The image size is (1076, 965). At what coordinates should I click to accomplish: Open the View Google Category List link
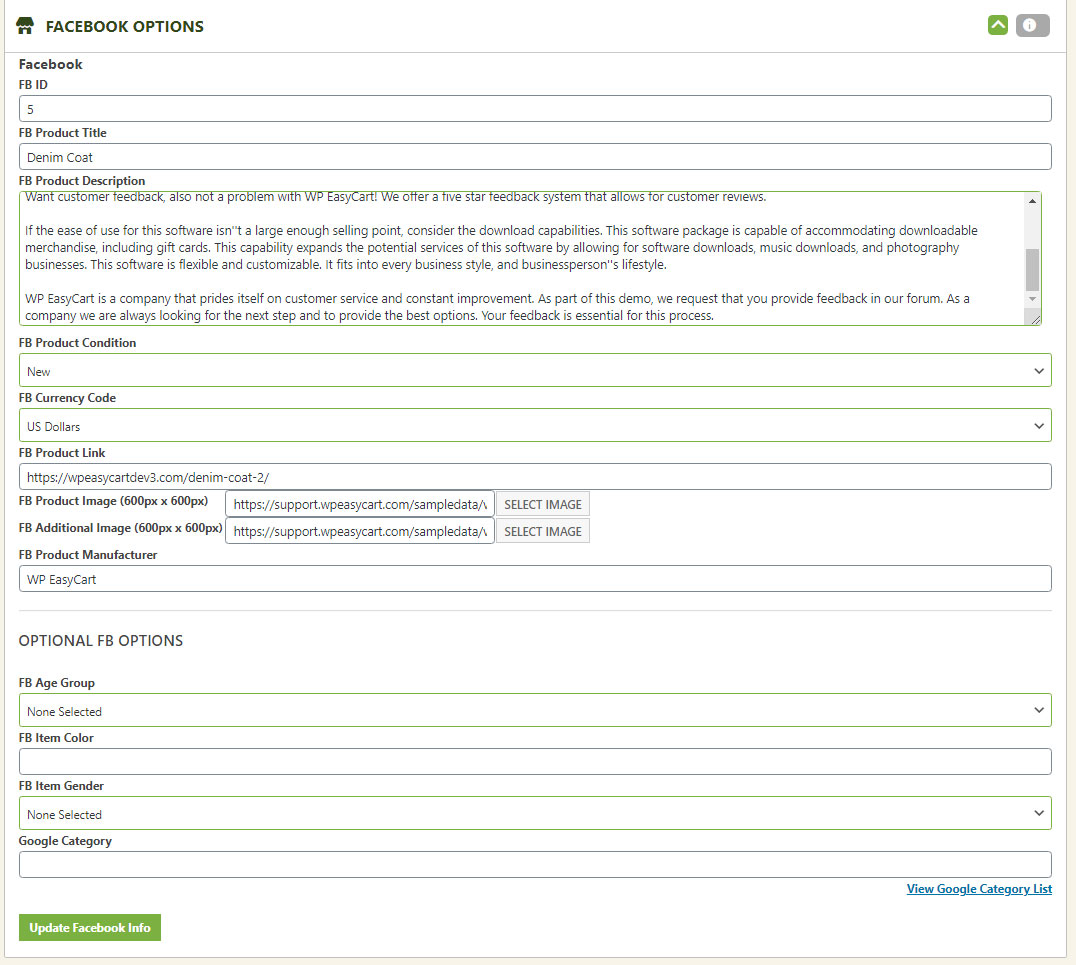click(979, 889)
